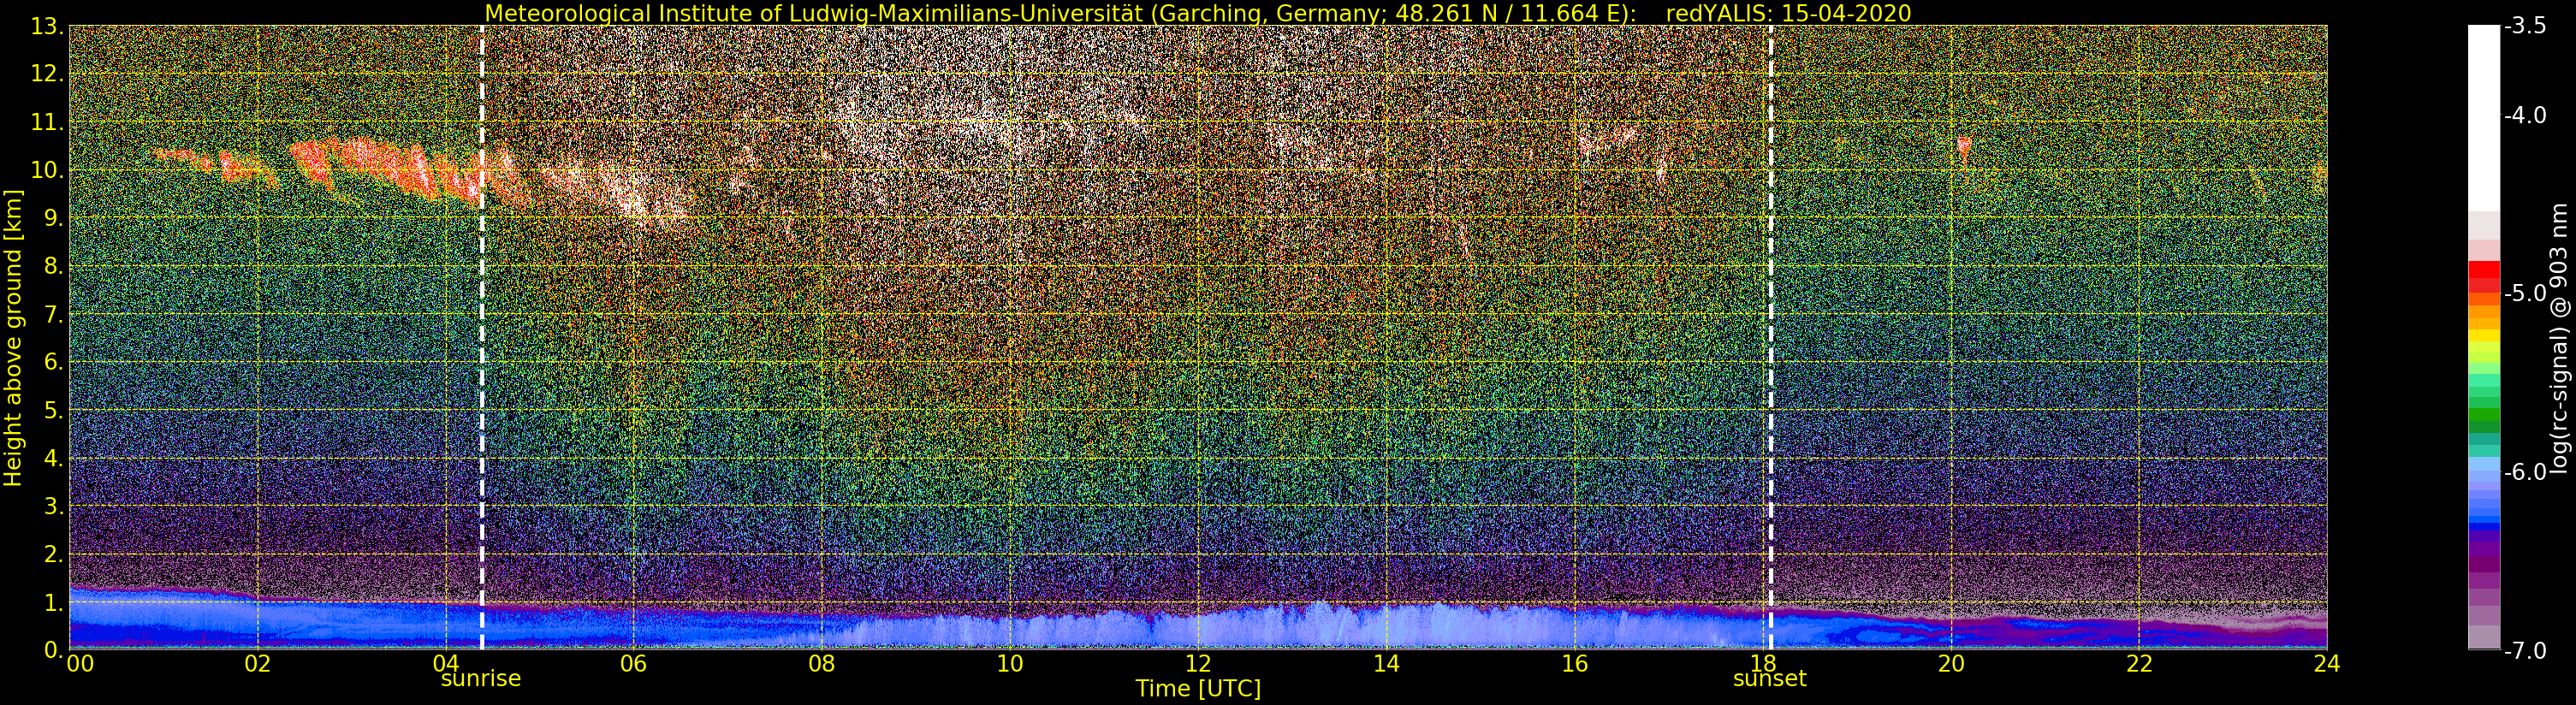Screen dimensions: 2576x705
Task: Click the 'sunrise' label below the axis
Action: pyautogui.click(x=481, y=679)
